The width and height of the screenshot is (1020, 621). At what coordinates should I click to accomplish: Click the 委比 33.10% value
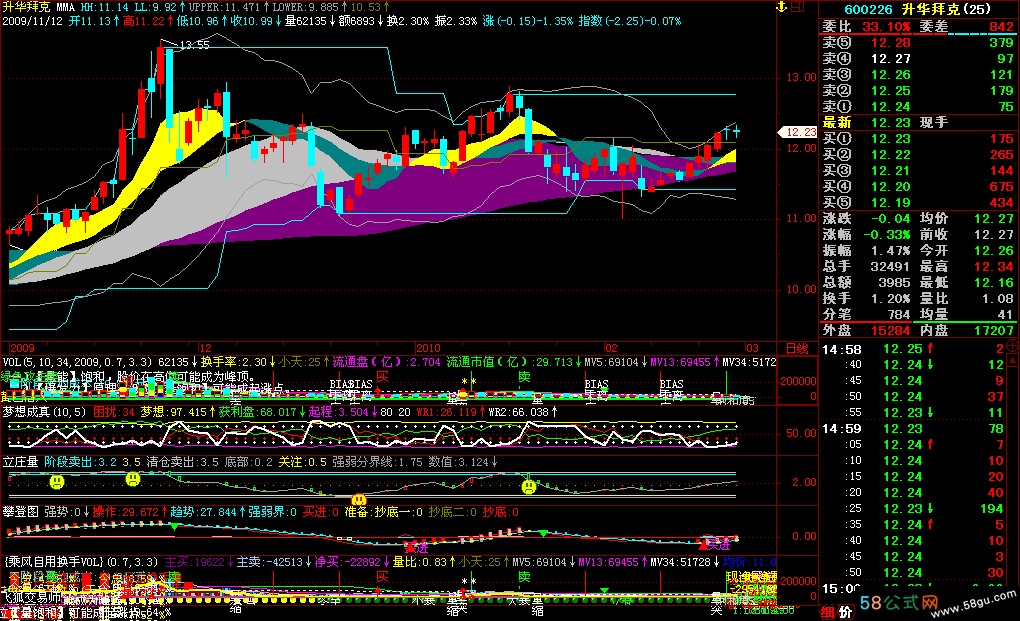886,27
